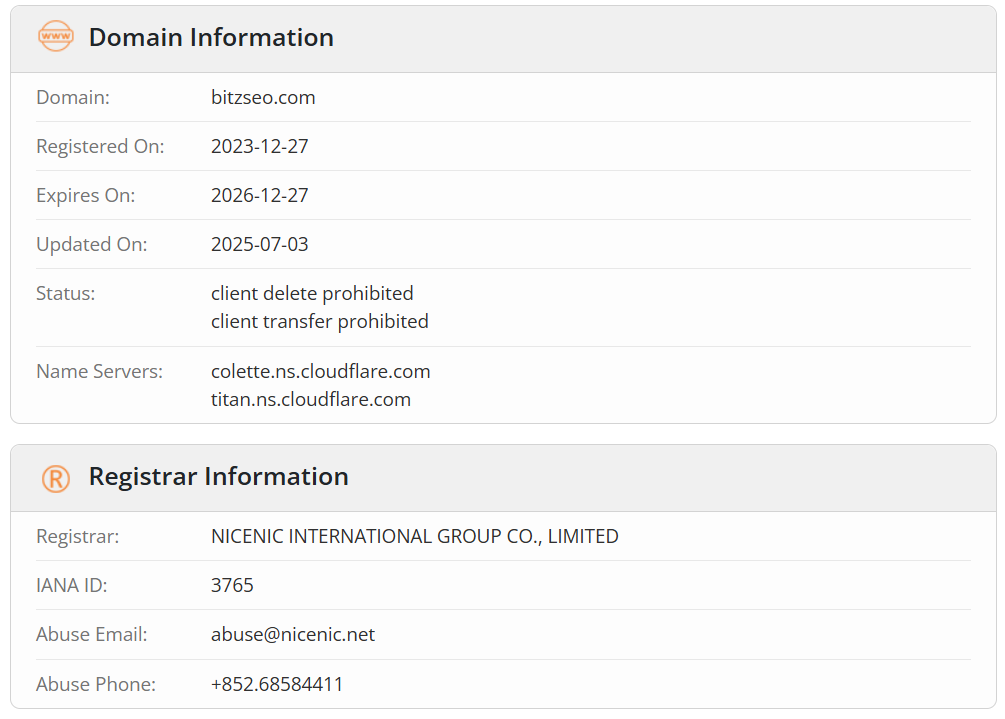The image size is (1005, 719).
Task: Click the Domain Information heading
Action: (x=211, y=37)
